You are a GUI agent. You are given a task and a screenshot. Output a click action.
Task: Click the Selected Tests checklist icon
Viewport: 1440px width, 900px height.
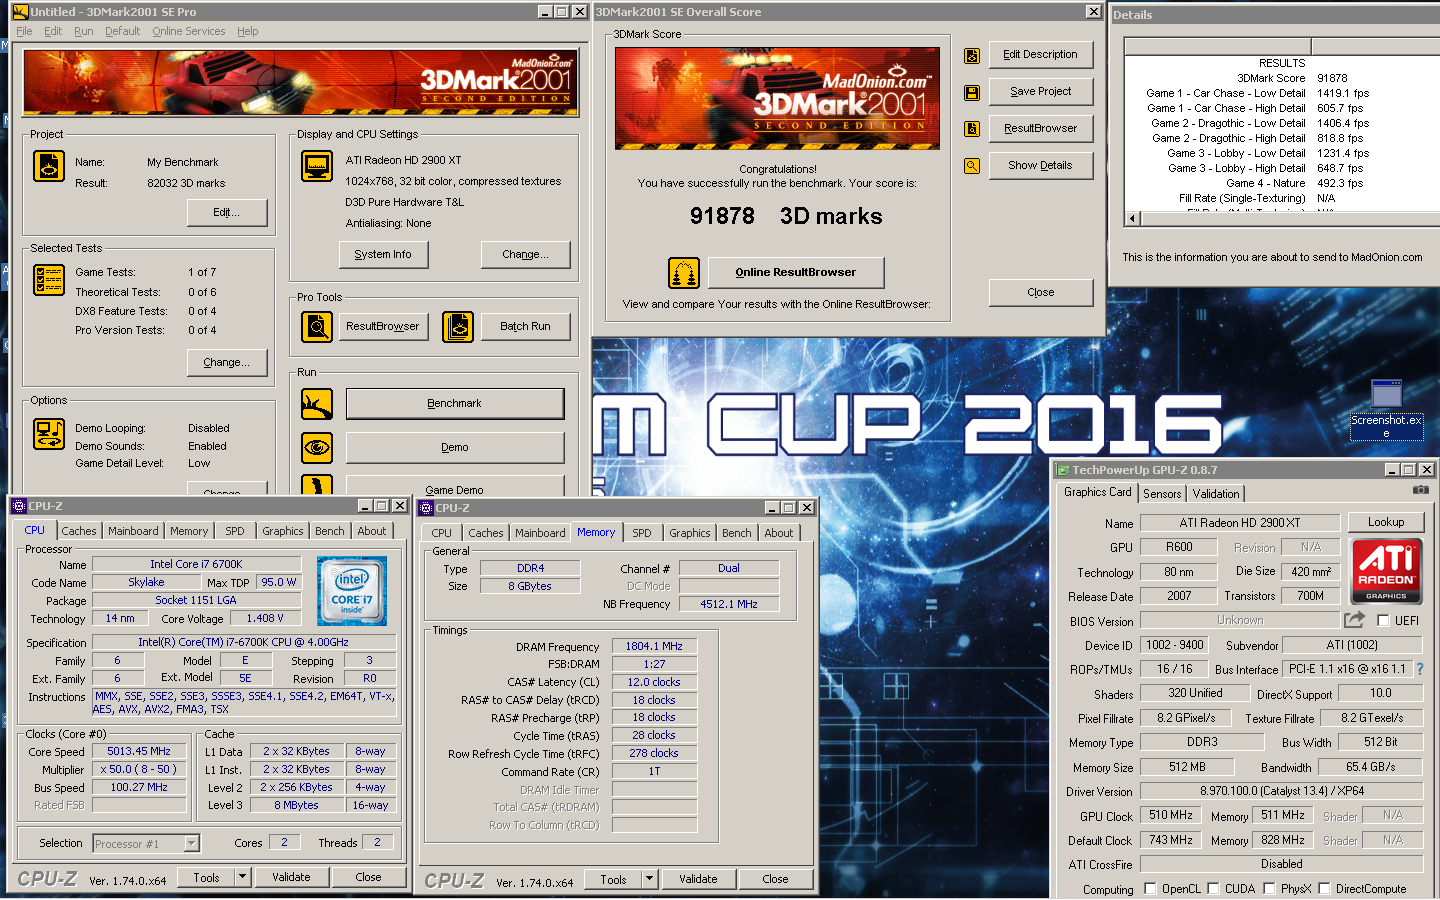tap(49, 280)
